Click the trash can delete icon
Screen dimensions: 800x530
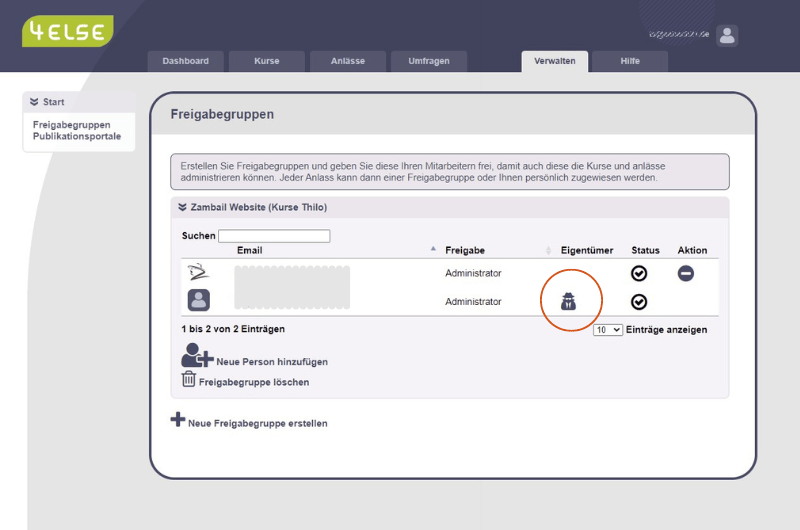[x=189, y=379]
